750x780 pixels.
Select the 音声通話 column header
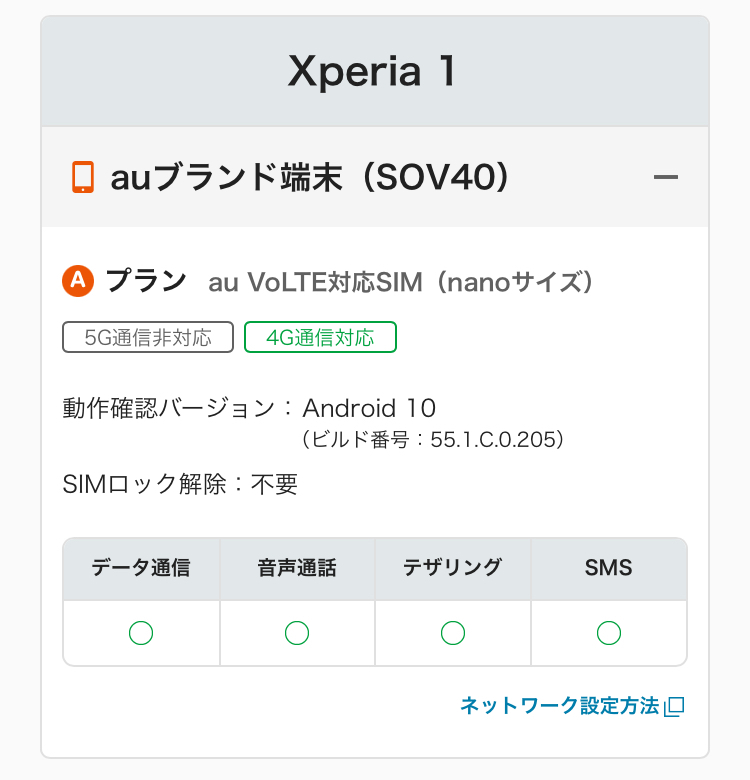click(x=297, y=568)
